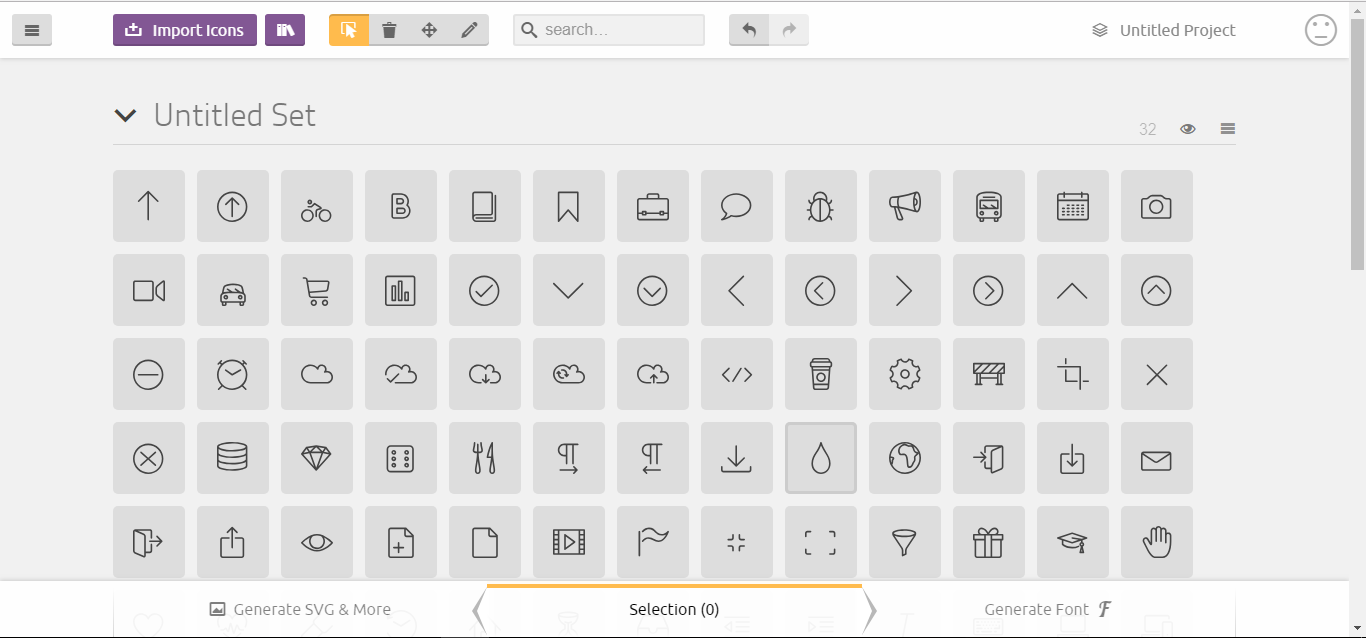Redo the last undone action

pos(789,30)
